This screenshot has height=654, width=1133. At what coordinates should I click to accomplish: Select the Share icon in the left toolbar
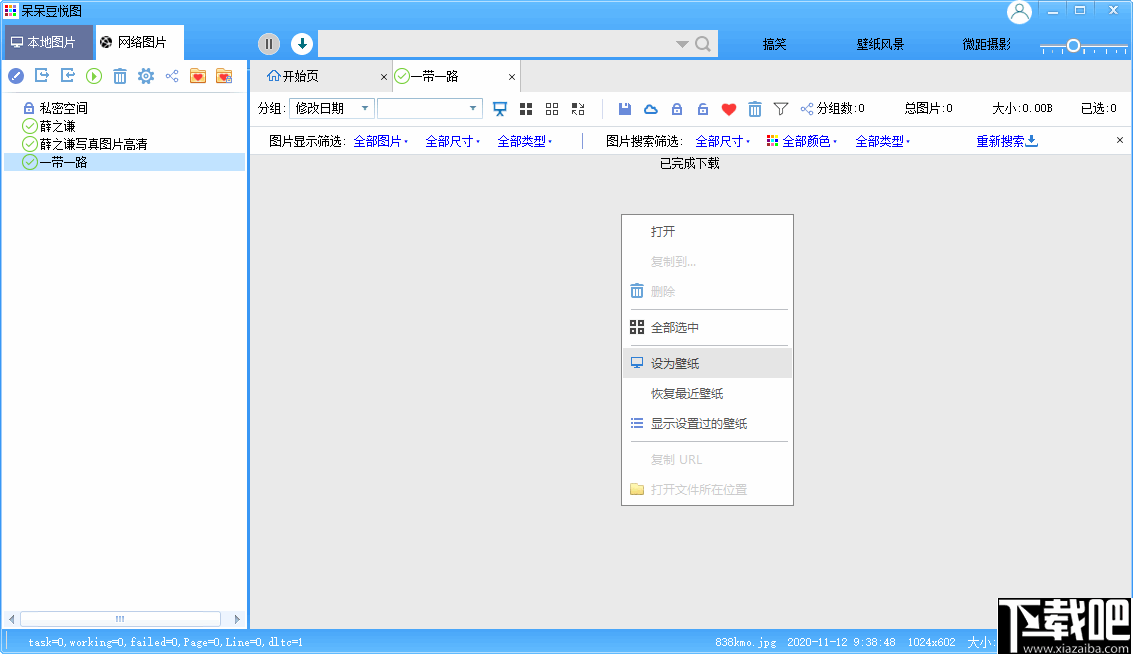(x=172, y=76)
